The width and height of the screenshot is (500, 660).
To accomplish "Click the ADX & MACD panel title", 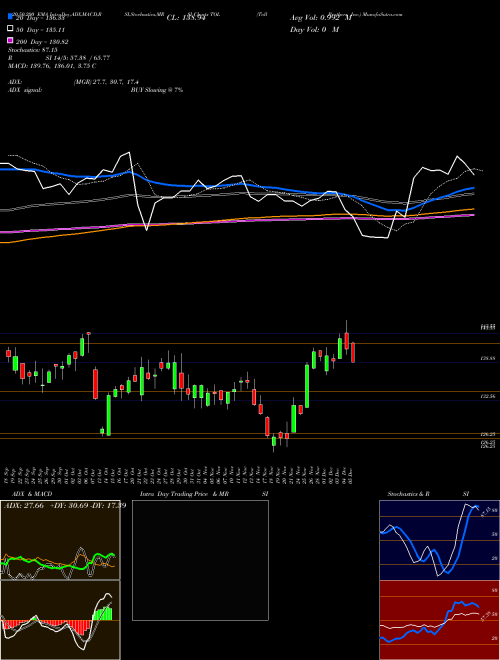I will pyautogui.click(x=32, y=494).
